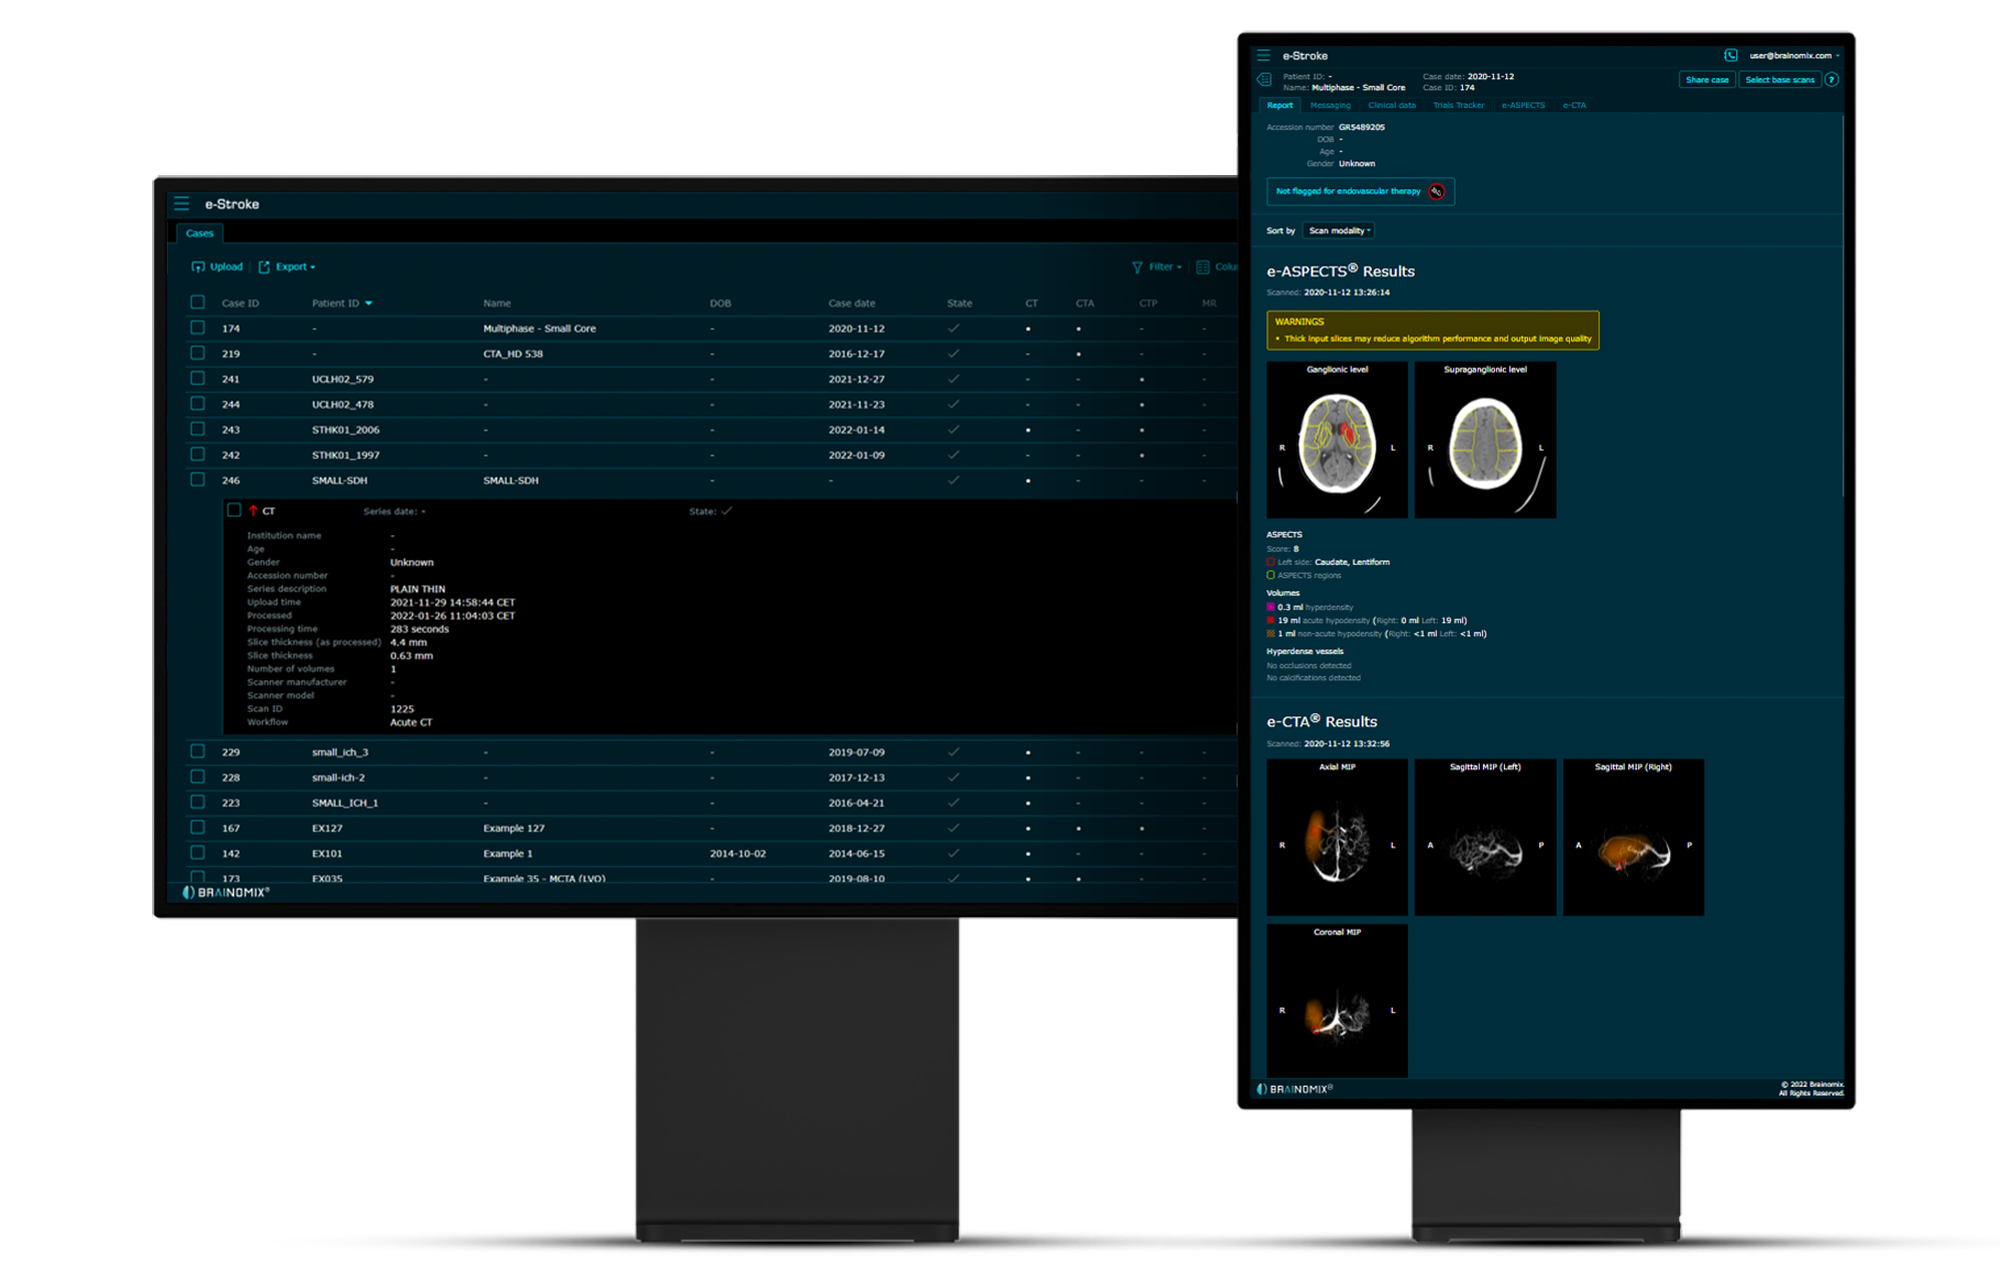This screenshot has height=1286, width=2000.
Task: Click the red left side legend swatch
Action: [x=1271, y=562]
